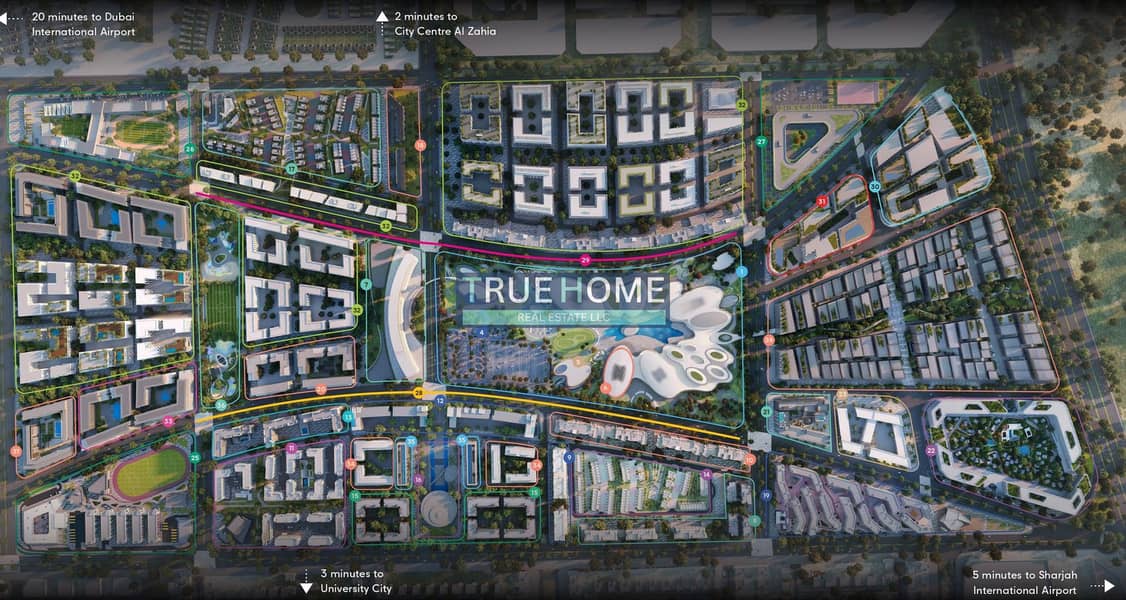Select the pink number 33 zone marker

[168, 421]
